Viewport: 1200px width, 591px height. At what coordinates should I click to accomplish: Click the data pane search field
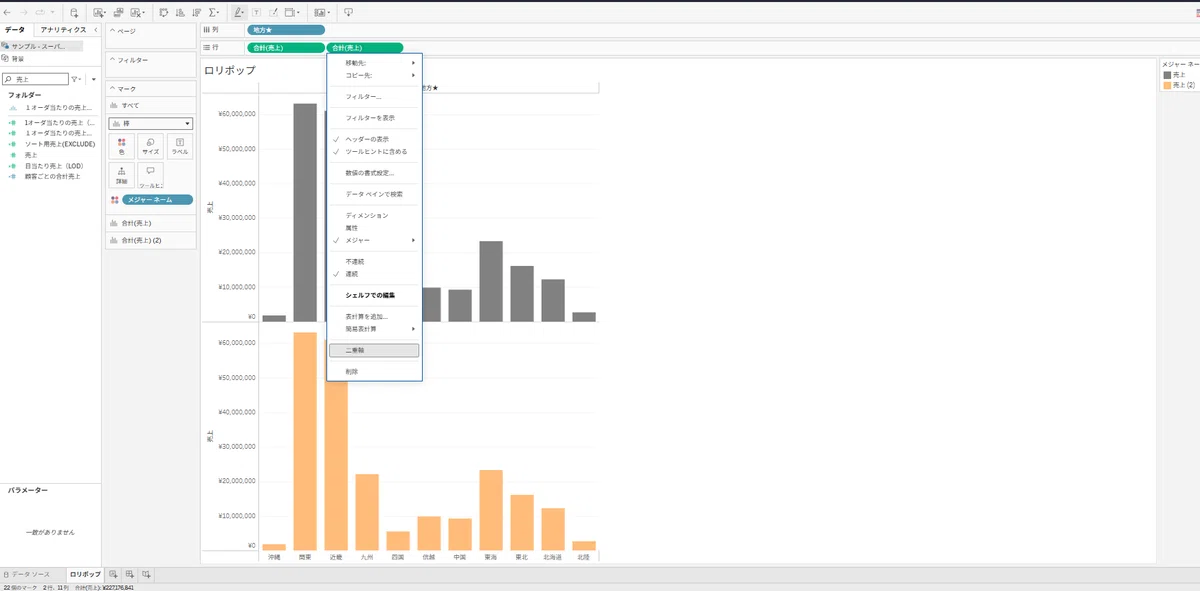click(x=36, y=78)
